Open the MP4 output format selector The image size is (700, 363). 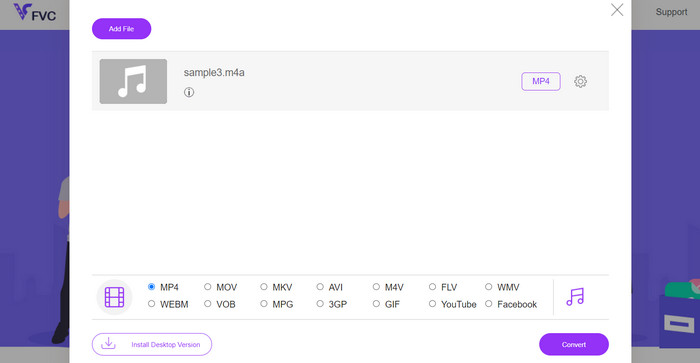coord(541,81)
